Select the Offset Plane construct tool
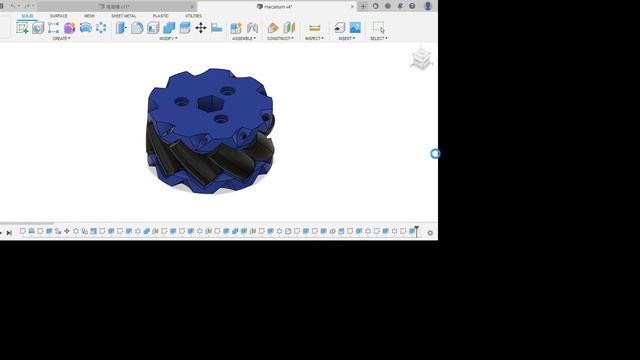Viewport: 640px width, 360px height. (273, 28)
